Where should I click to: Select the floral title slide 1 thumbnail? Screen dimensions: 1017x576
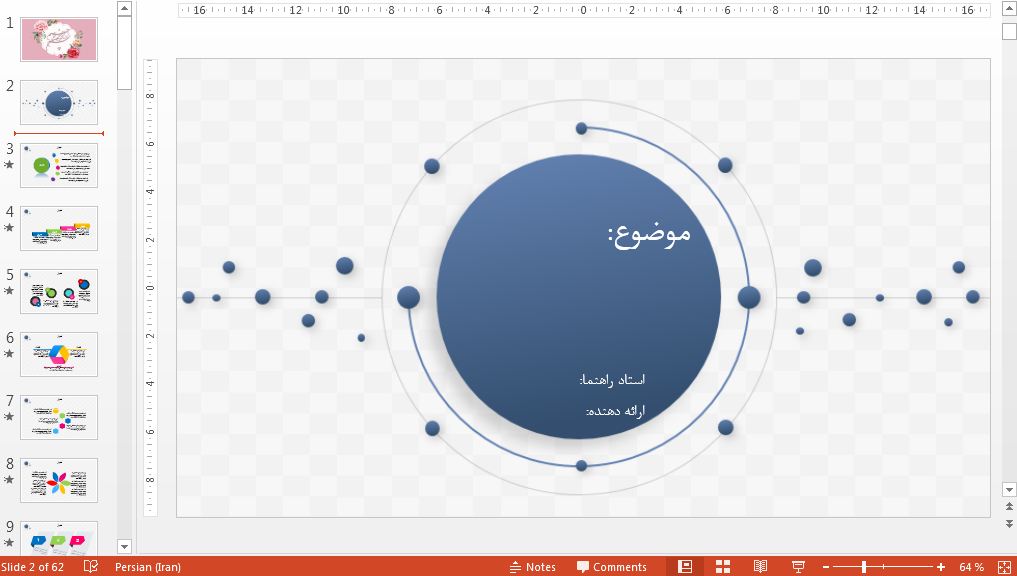(x=58, y=38)
